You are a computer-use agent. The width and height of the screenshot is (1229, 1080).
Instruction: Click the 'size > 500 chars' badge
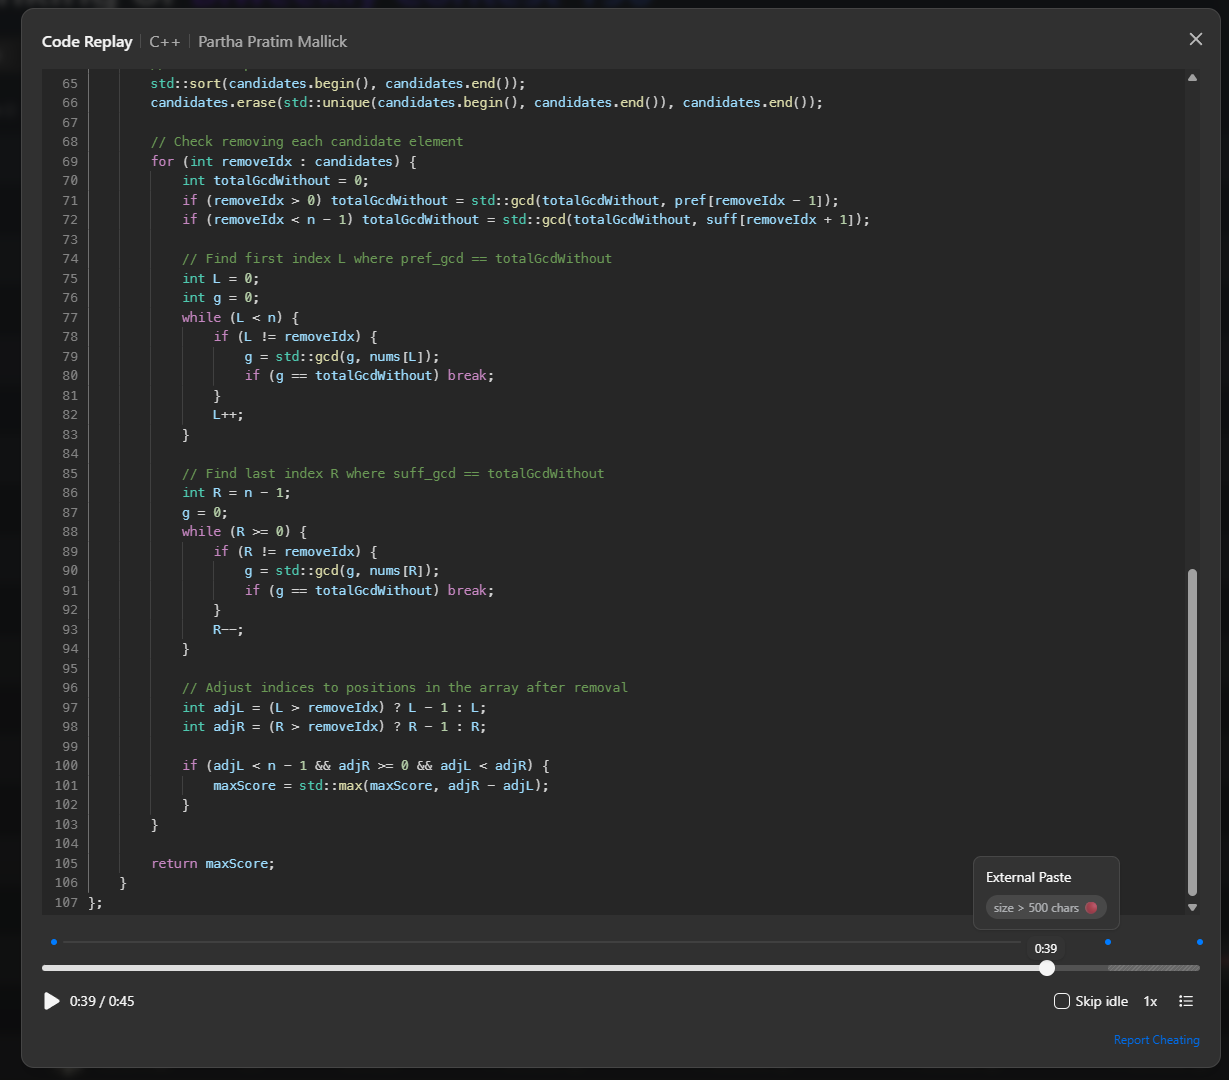point(1045,907)
